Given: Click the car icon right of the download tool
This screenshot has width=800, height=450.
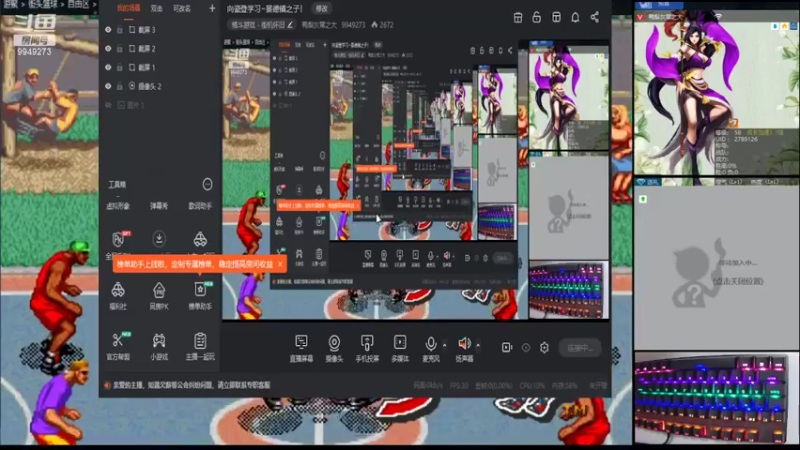Looking at the screenshot, I should point(200,238).
